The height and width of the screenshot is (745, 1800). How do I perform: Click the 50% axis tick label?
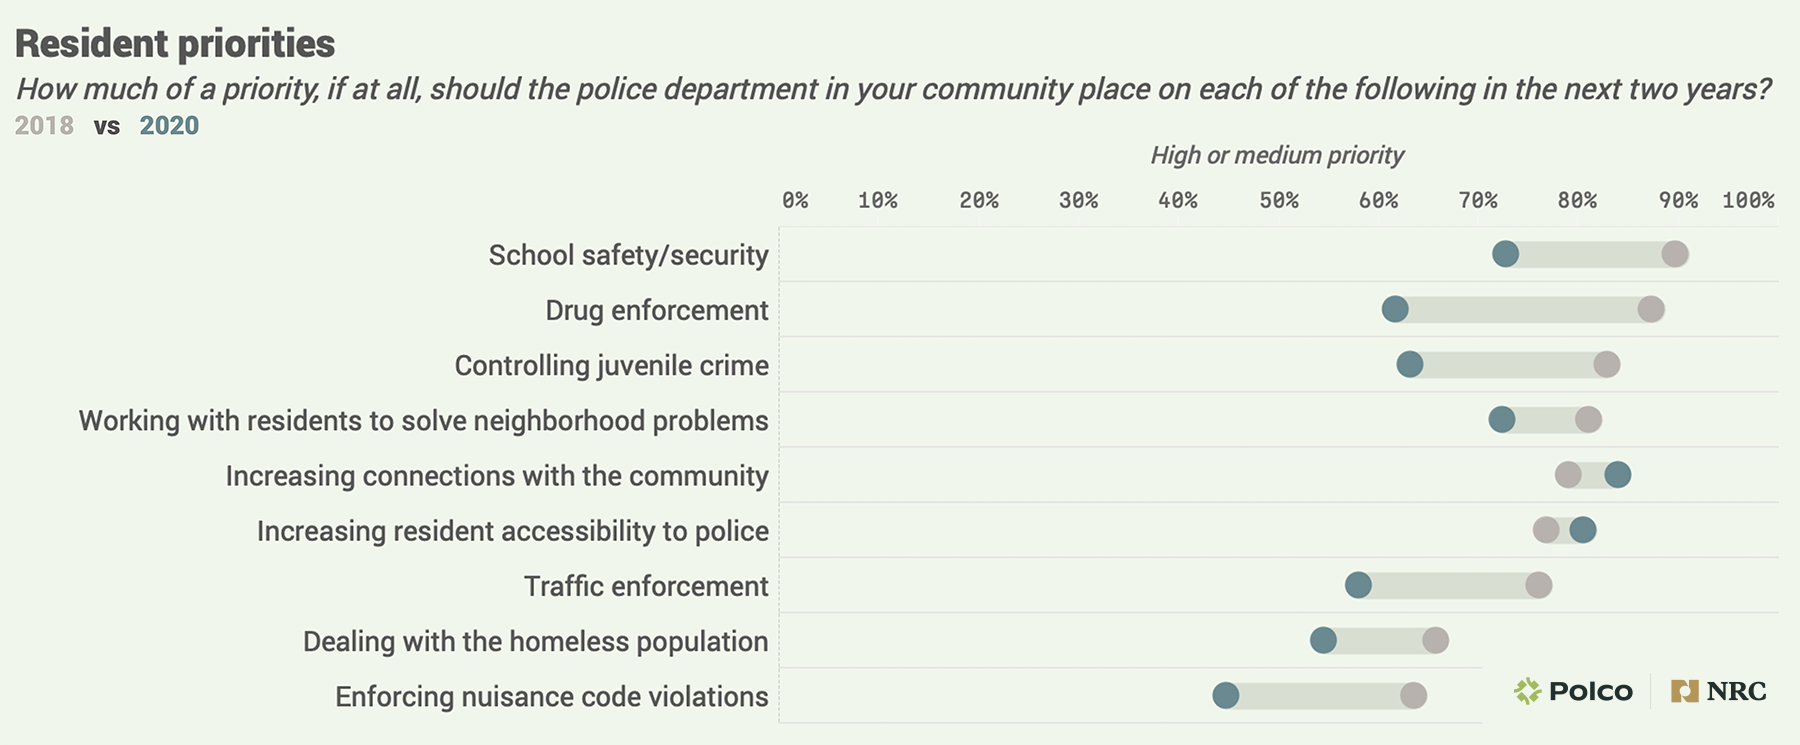click(x=1278, y=200)
